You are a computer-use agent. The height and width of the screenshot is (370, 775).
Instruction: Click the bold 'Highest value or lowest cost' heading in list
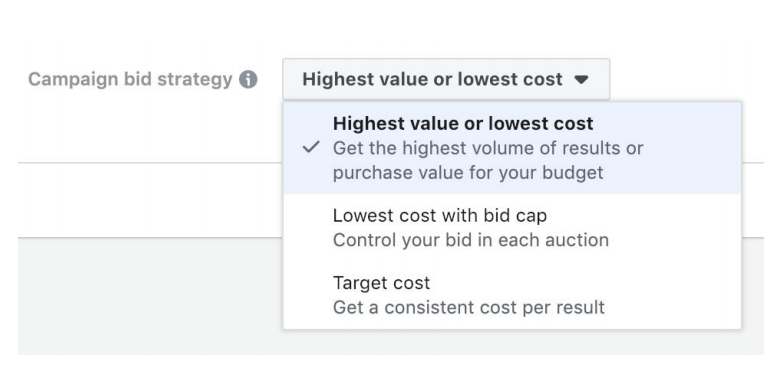pos(463,123)
